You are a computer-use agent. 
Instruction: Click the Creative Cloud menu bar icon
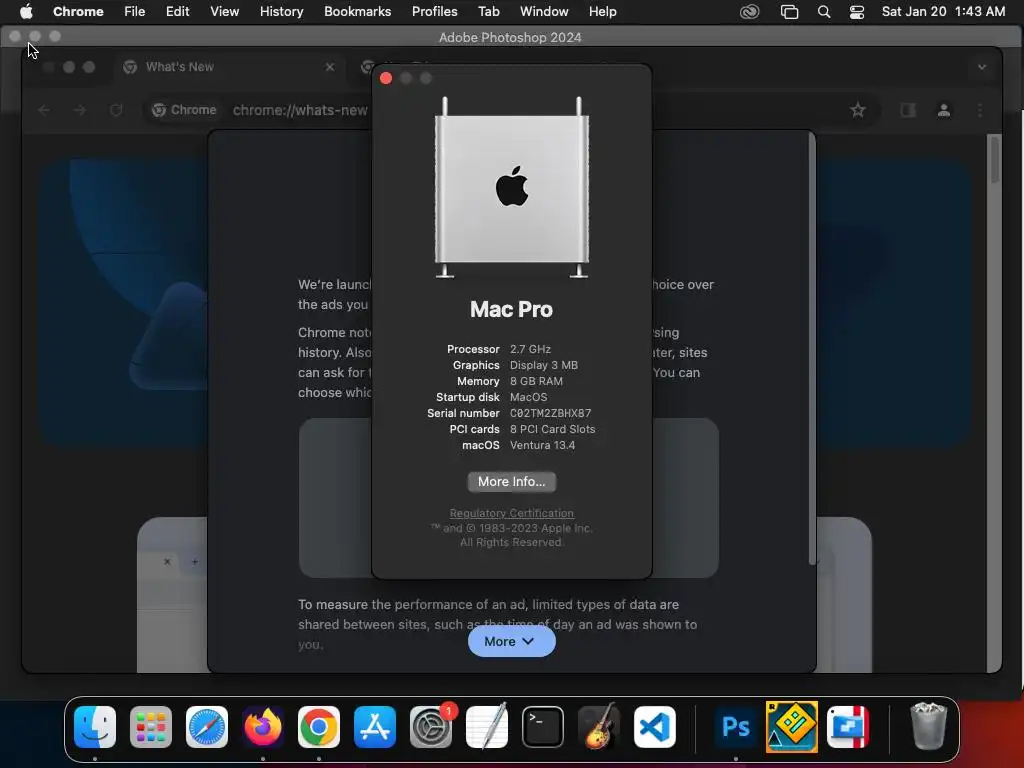pos(749,12)
